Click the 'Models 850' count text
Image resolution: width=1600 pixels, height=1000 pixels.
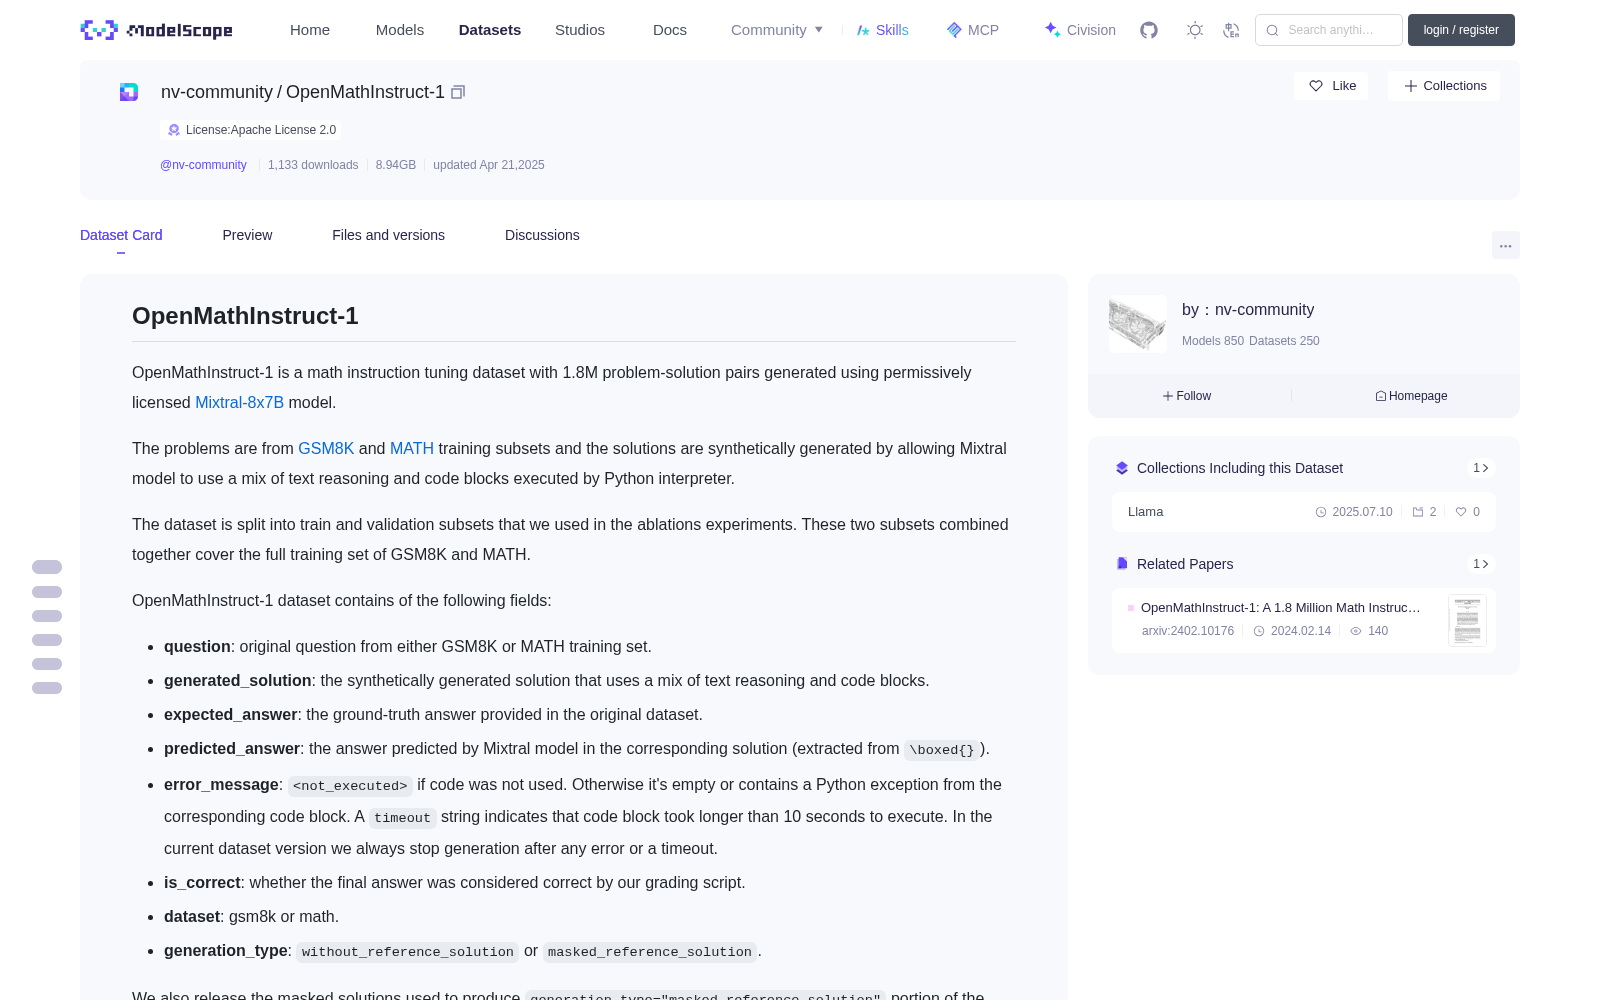pos(1213,341)
